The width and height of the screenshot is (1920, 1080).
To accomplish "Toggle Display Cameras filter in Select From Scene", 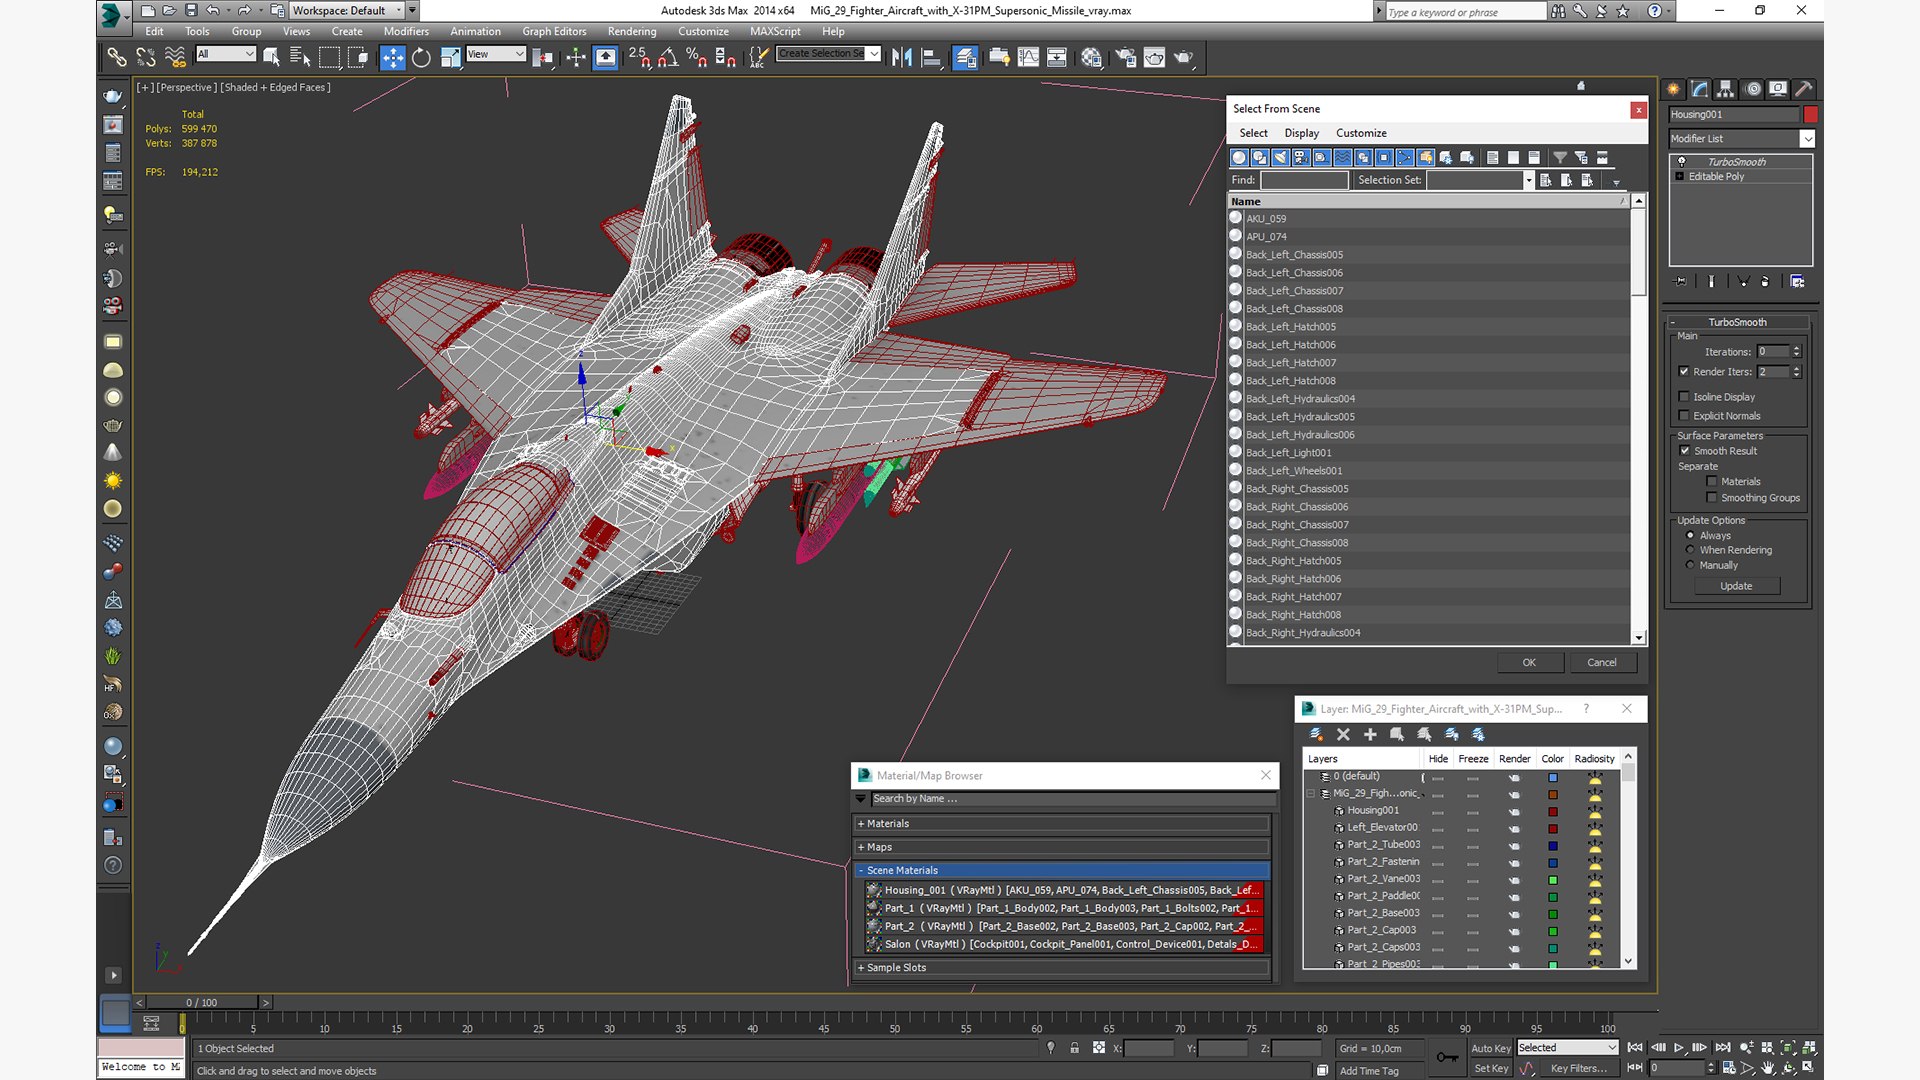I will pos(1301,157).
